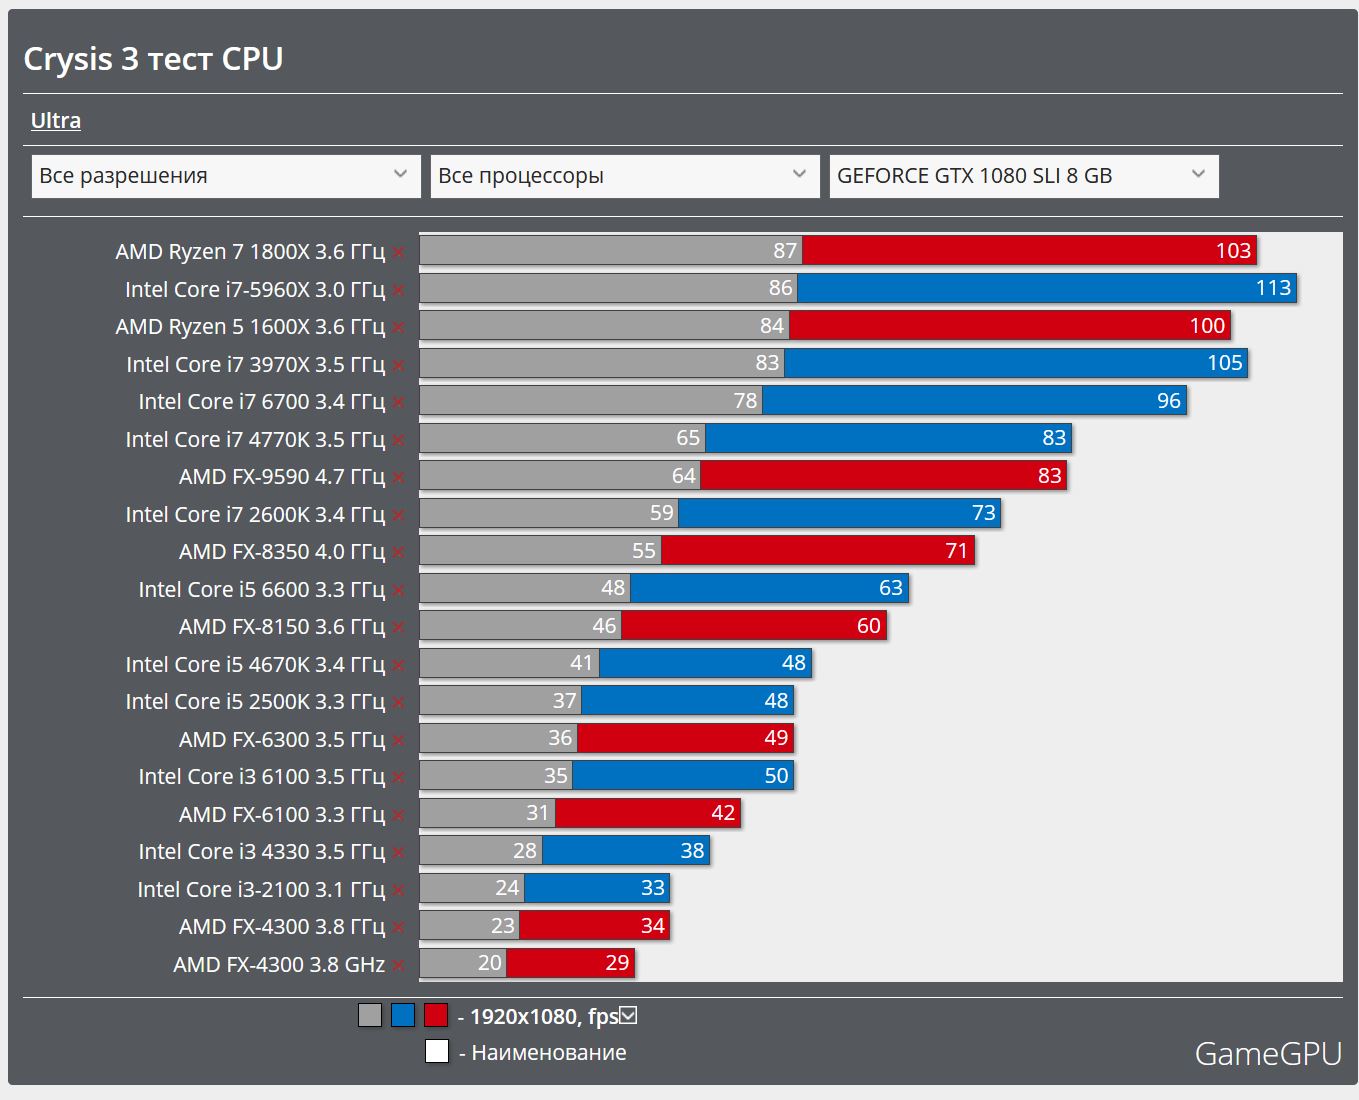Expand the Все процессоры dropdown
This screenshot has width=1359, height=1100.
tap(624, 176)
